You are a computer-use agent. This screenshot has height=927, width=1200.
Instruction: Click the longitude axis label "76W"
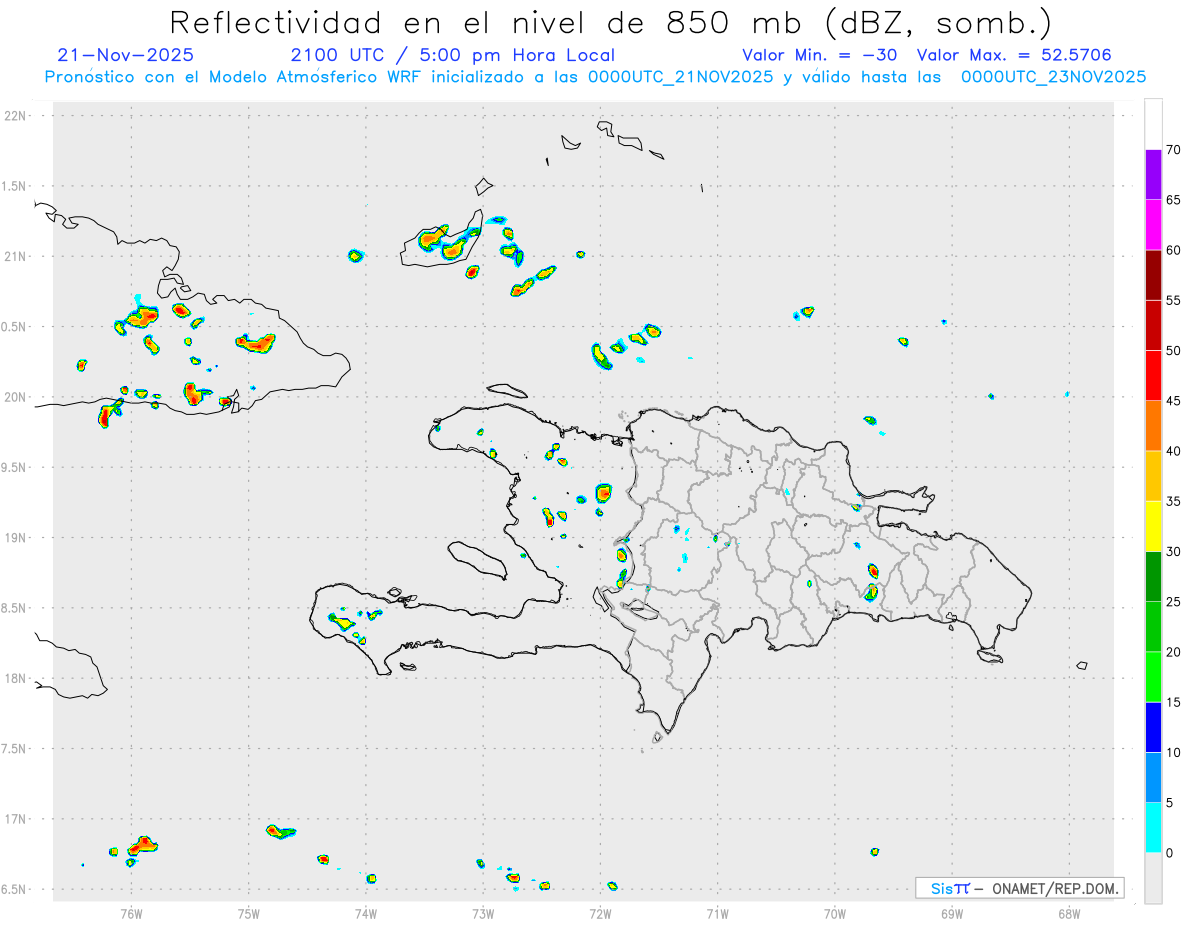[131, 913]
